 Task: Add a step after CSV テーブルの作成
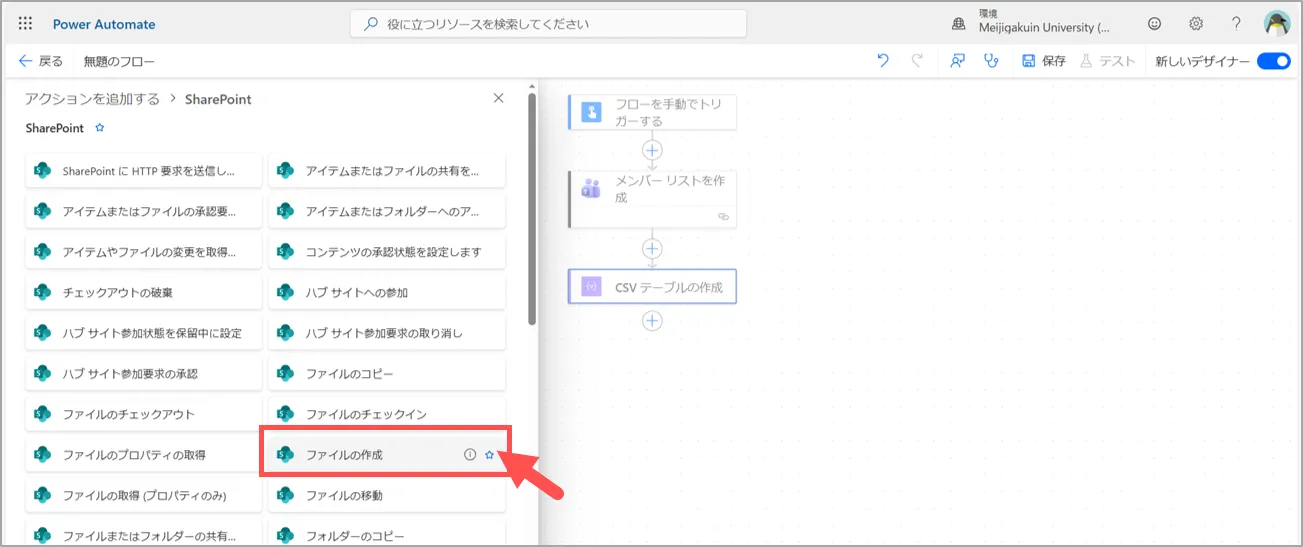652,321
